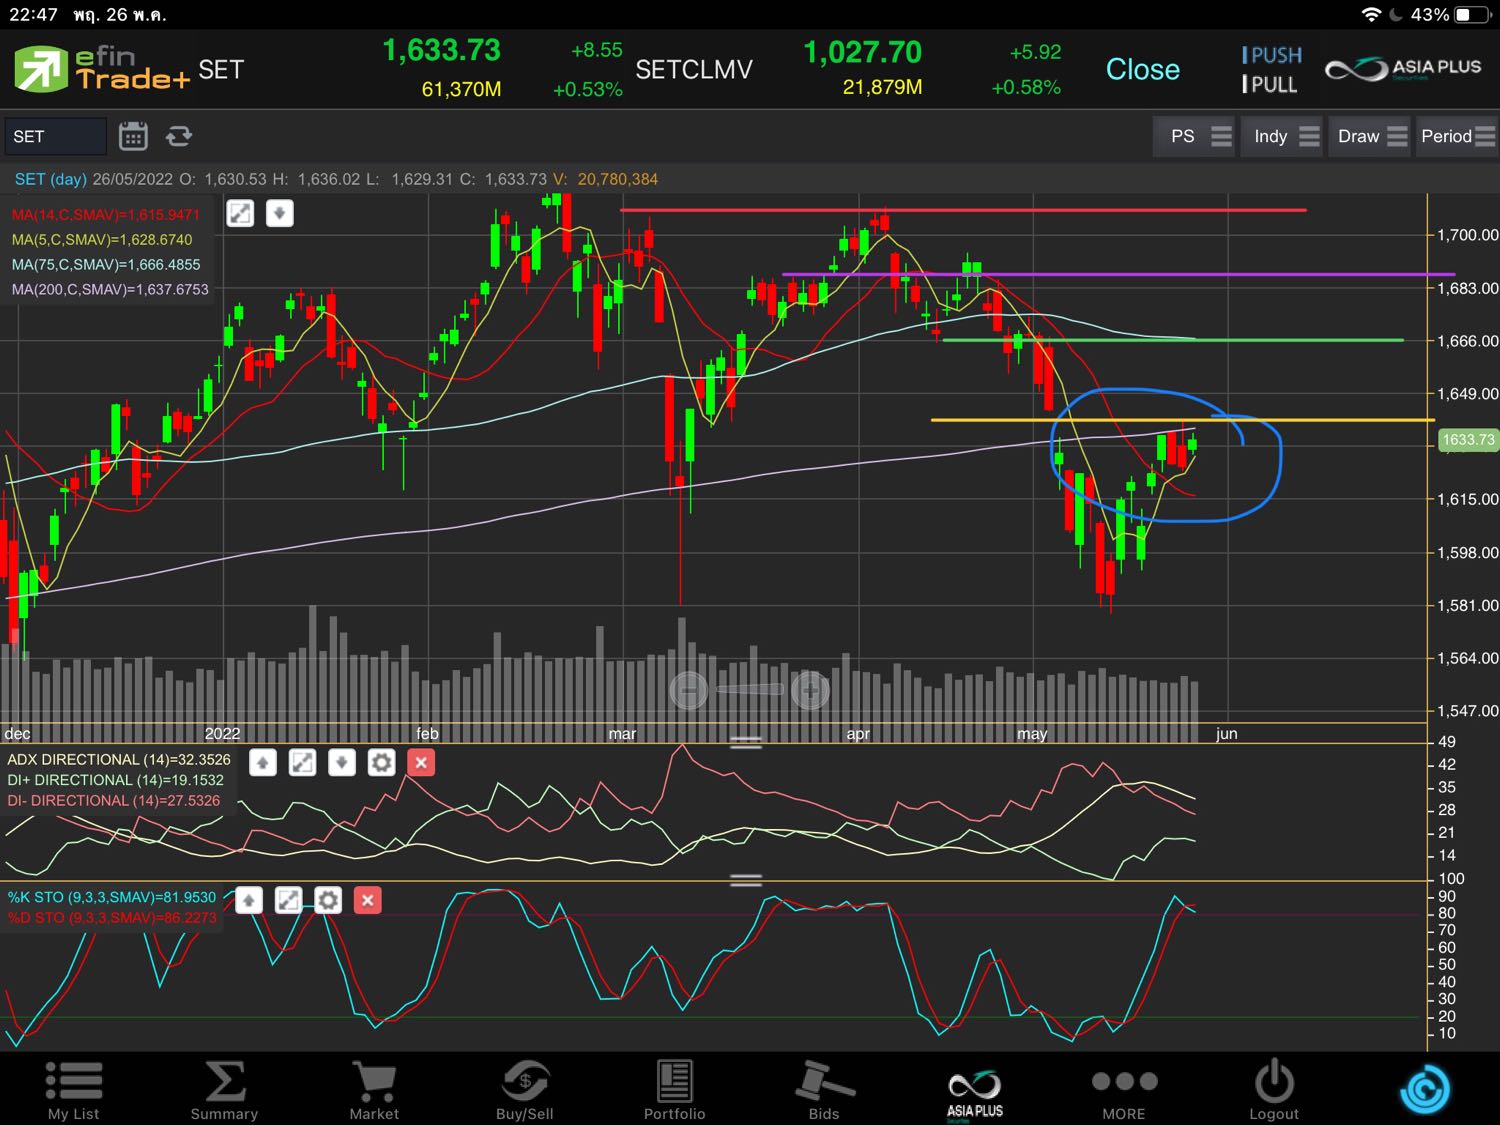Open the calendar date picker icon
Viewport: 1500px width, 1125px height.
pyautogui.click(x=133, y=136)
